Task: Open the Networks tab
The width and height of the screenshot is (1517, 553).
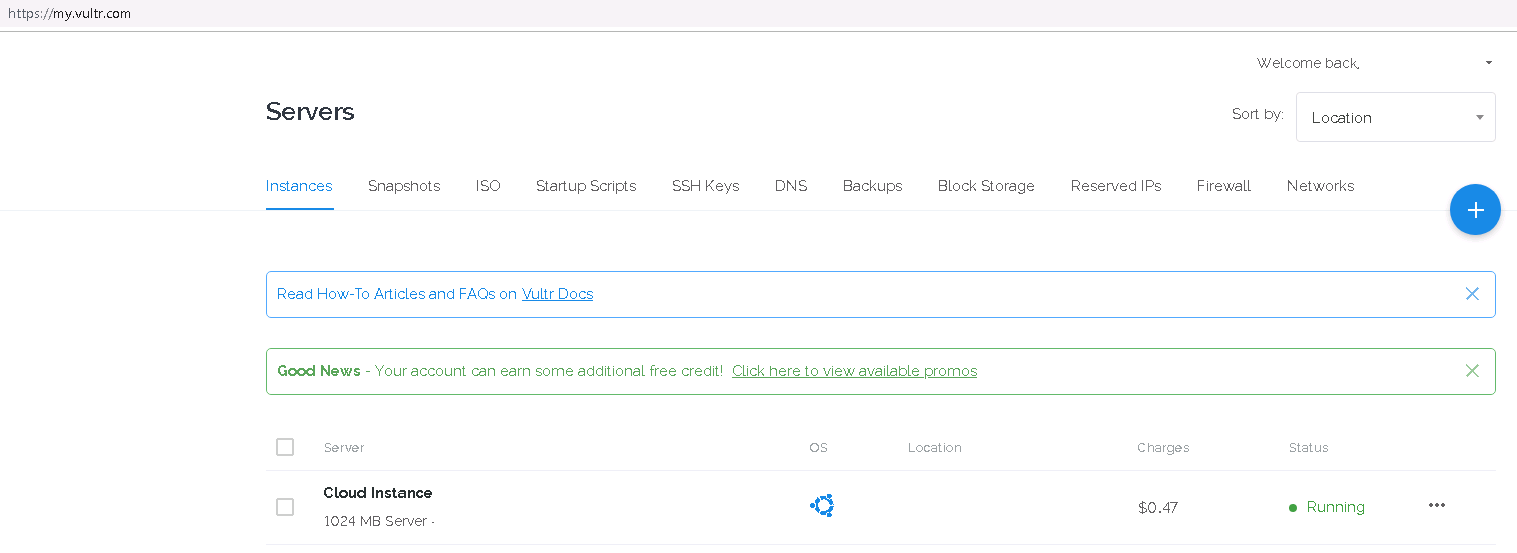Action: click(1320, 186)
